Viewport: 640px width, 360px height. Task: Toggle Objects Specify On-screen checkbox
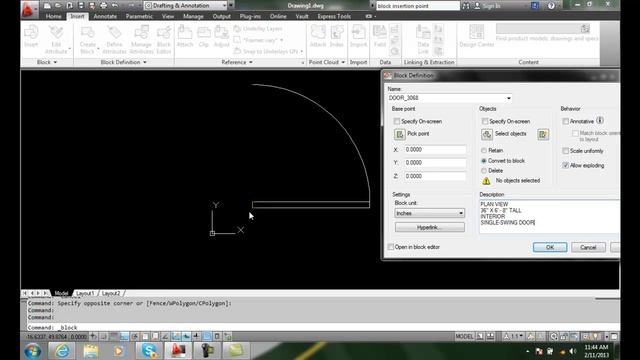click(484, 121)
